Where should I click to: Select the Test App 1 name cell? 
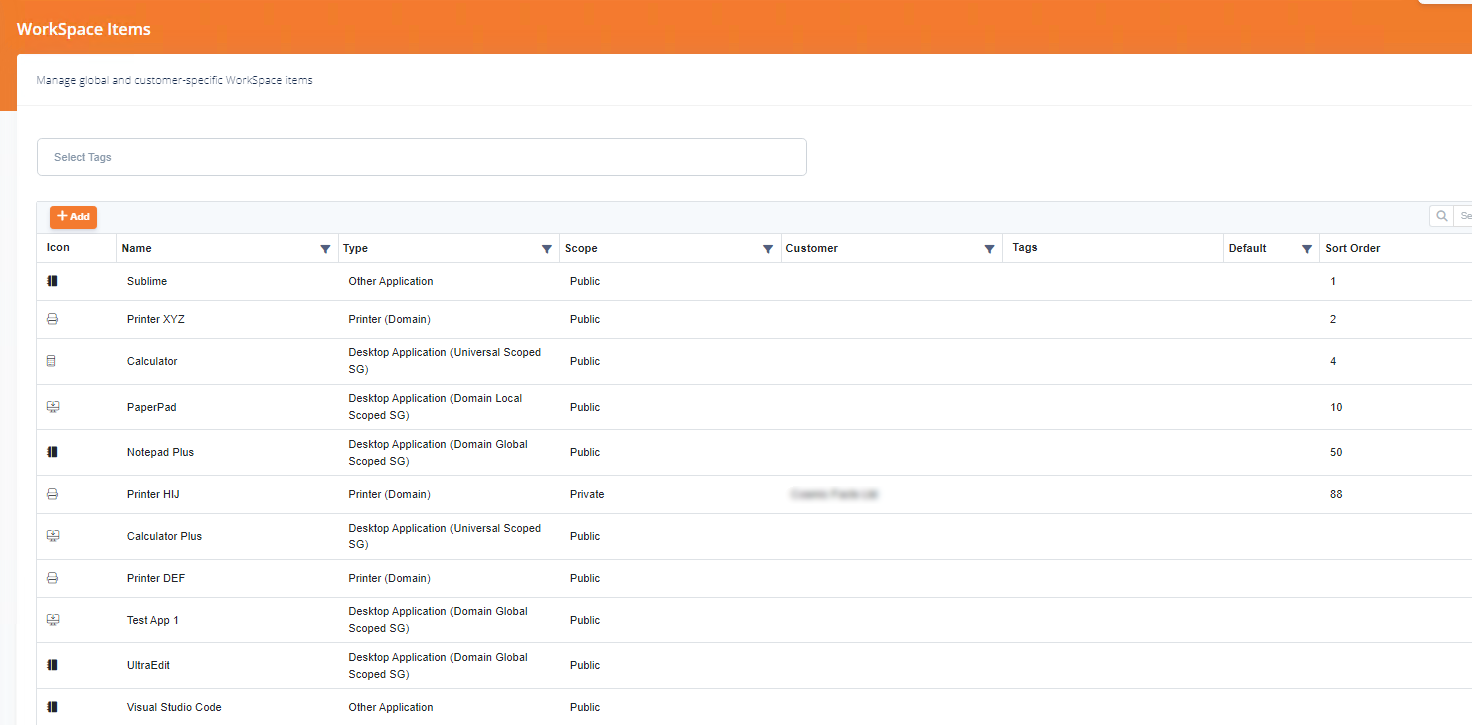coord(153,620)
